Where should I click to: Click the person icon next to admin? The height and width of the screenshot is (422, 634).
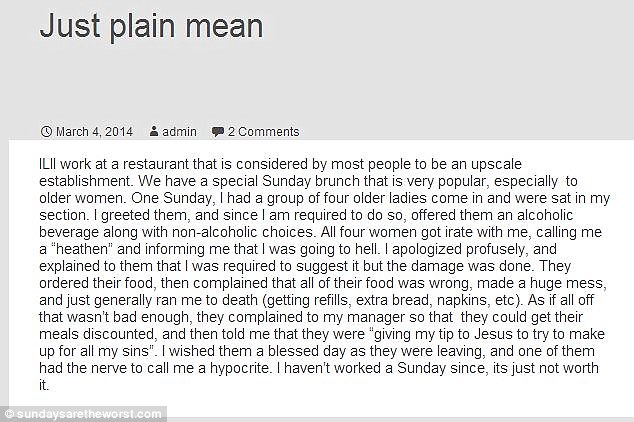coord(154,132)
